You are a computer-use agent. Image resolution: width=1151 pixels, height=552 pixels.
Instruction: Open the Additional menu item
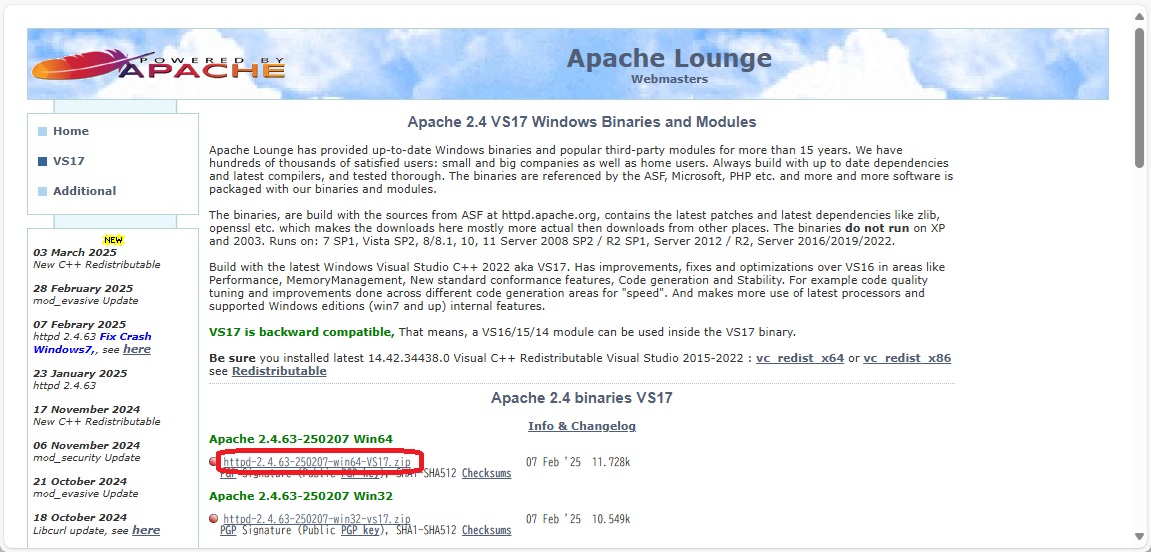coord(84,191)
